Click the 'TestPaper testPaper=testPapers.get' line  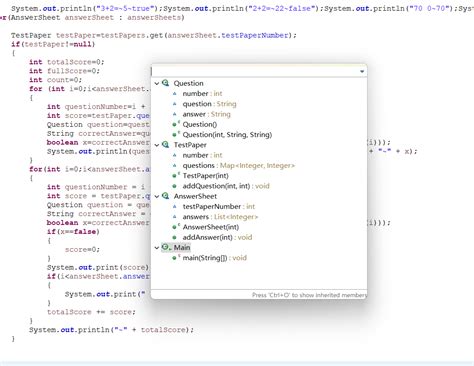click(x=154, y=35)
